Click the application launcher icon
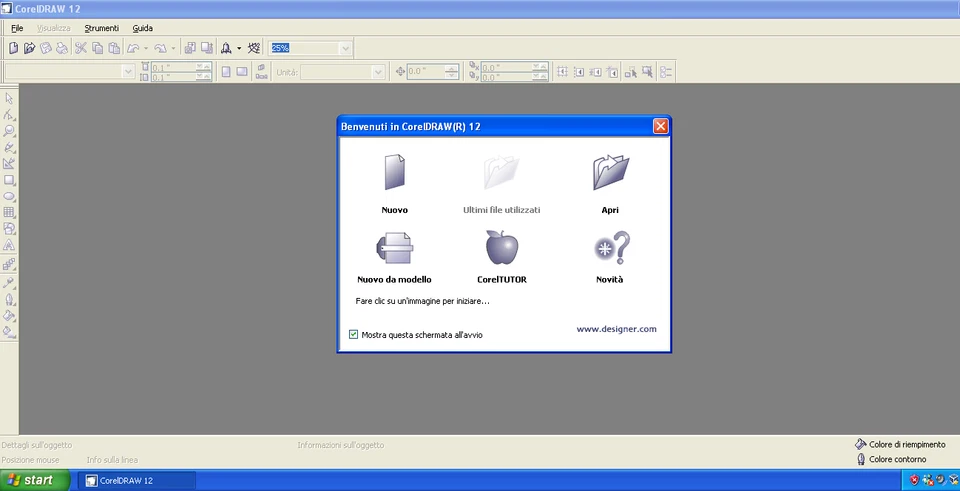The height and width of the screenshot is (491, 960). click(x=227, y=48)
